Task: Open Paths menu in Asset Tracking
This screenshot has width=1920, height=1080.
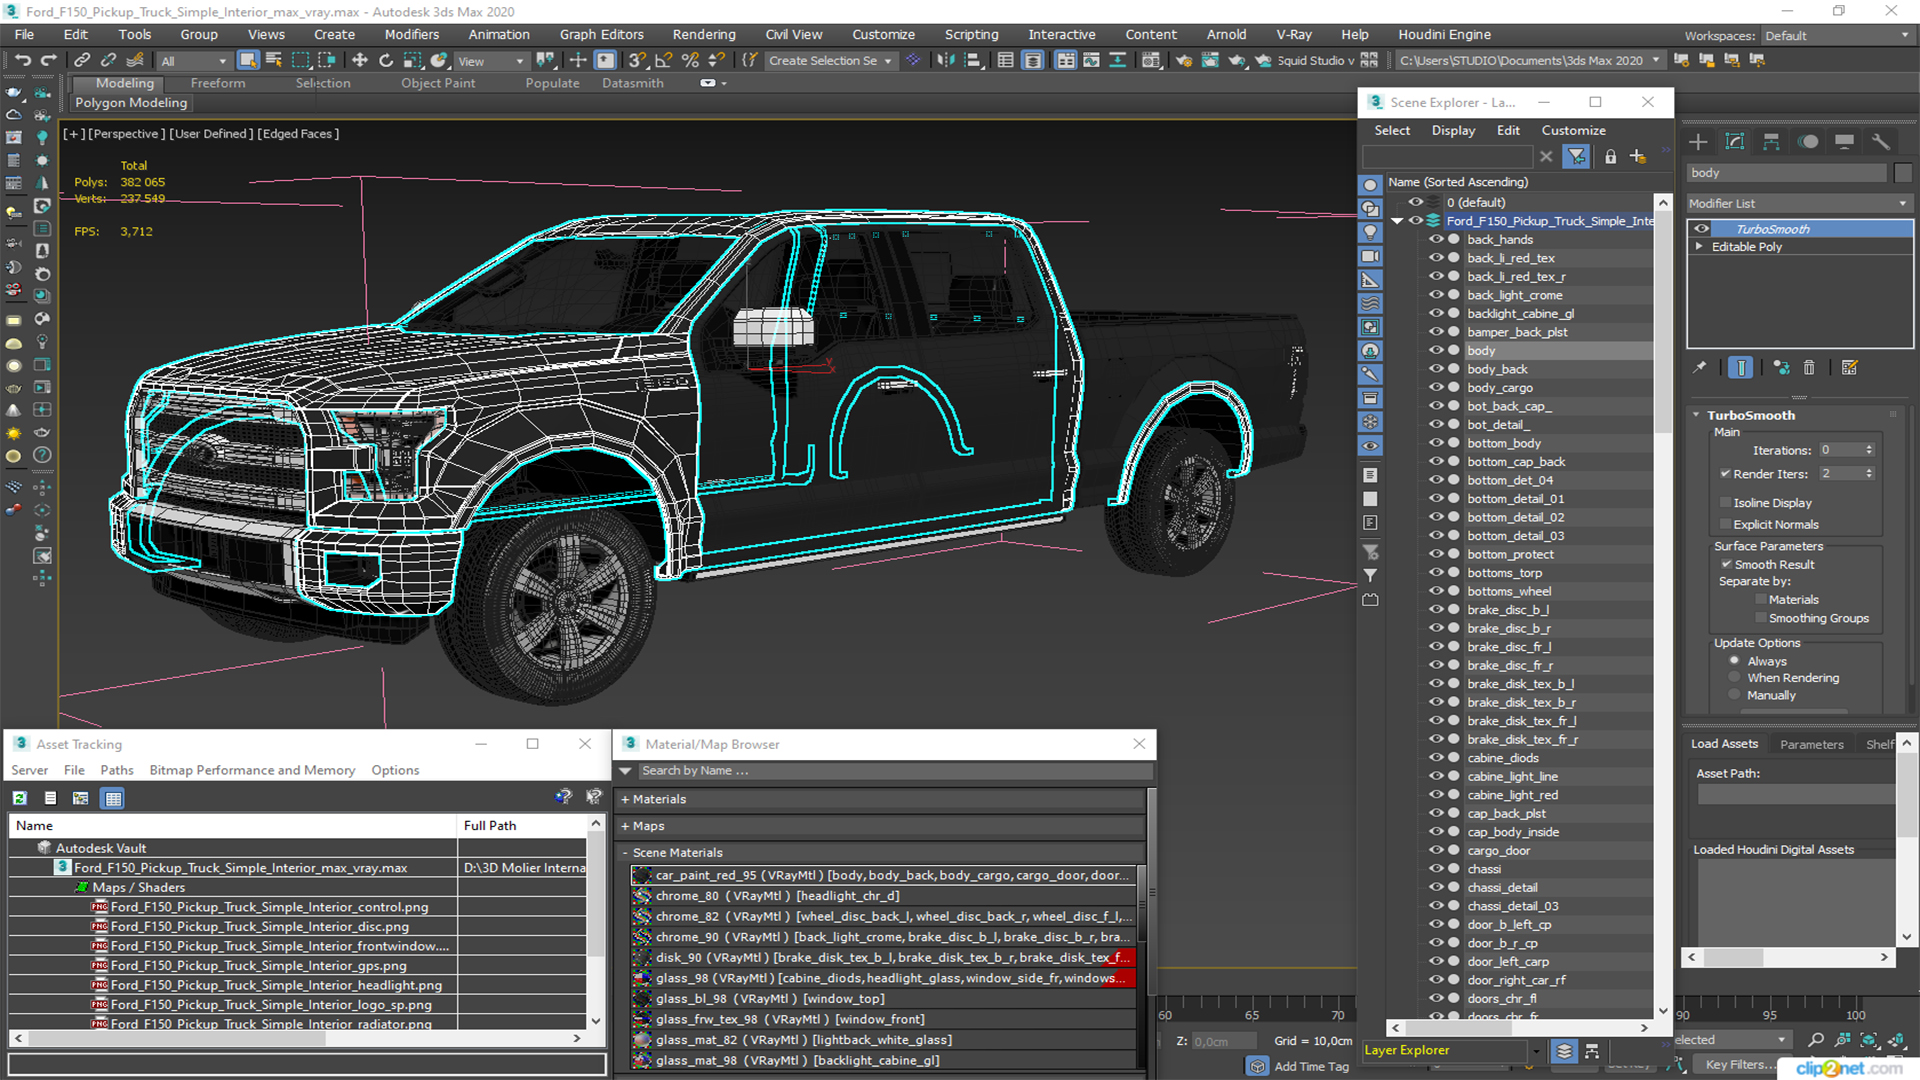Action: (x=117, y=770)
